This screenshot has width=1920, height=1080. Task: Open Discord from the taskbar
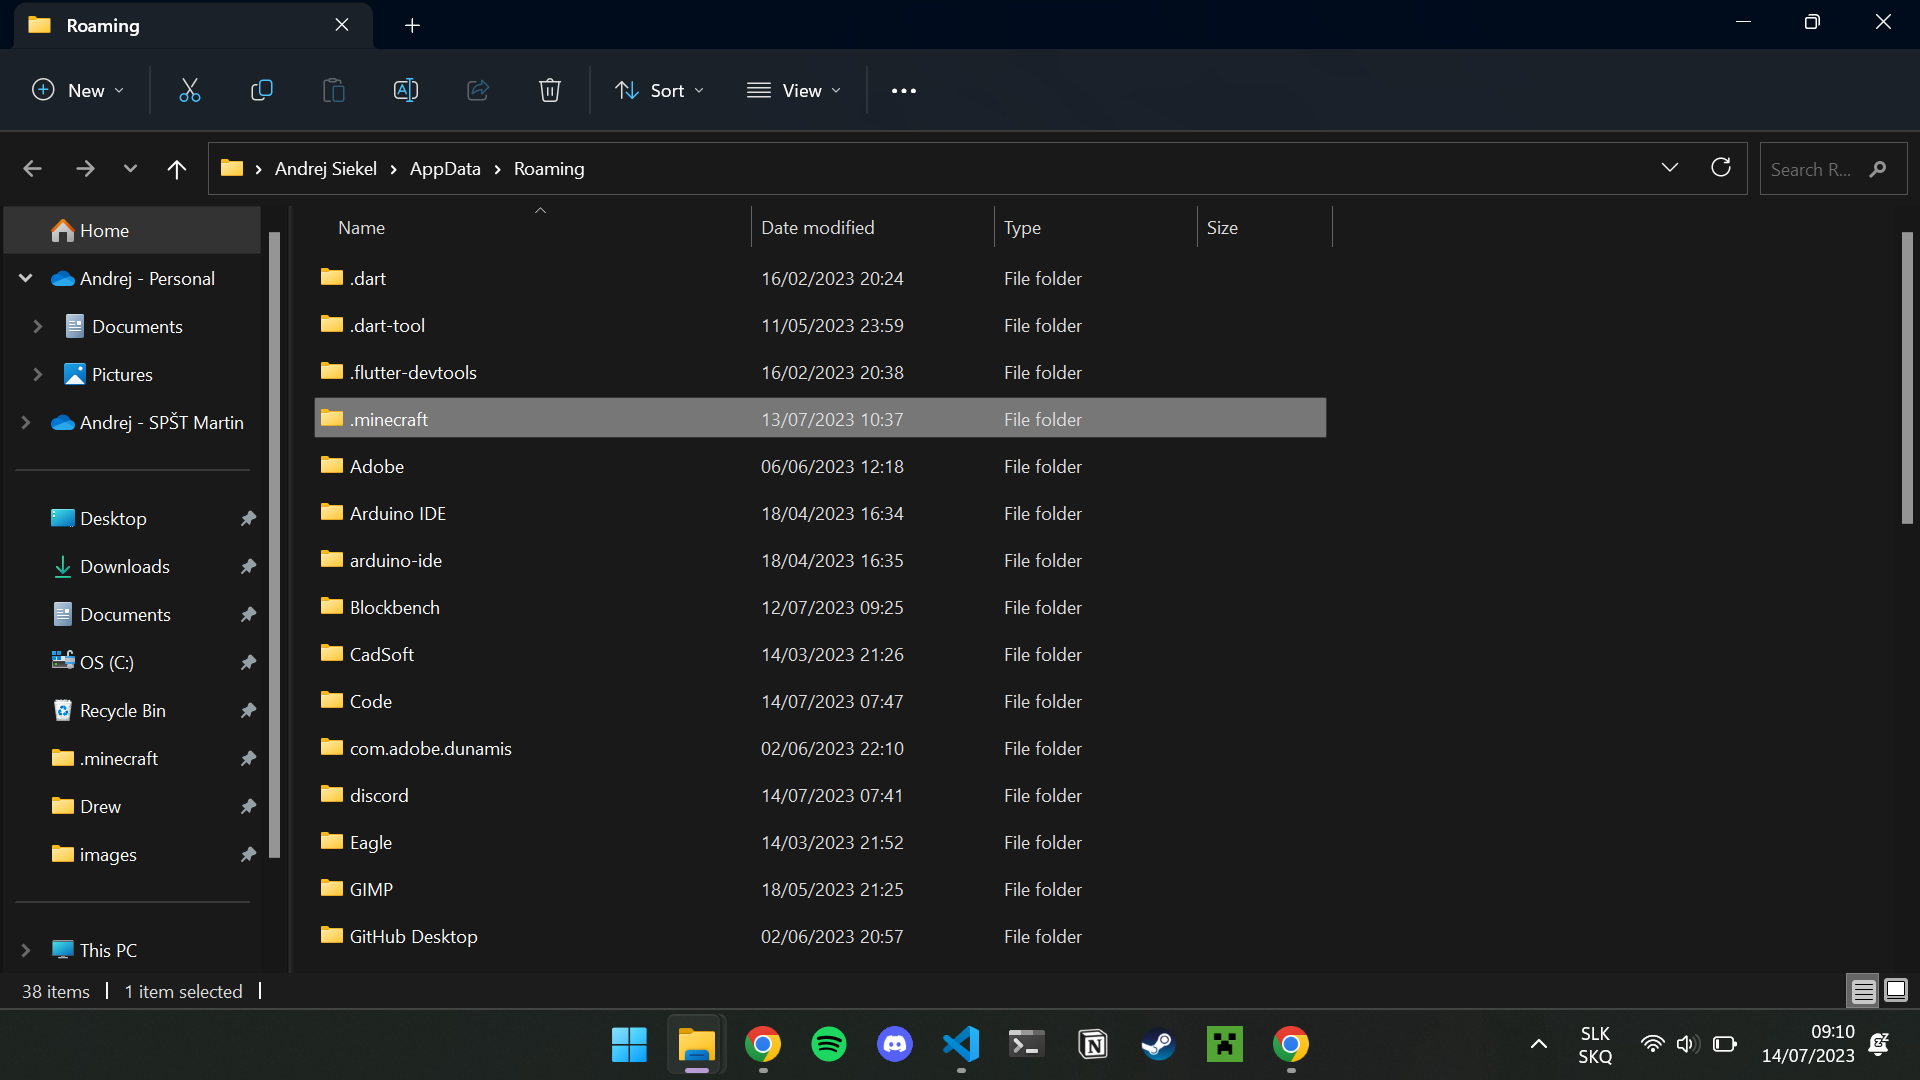click(x=894, y=1045)
